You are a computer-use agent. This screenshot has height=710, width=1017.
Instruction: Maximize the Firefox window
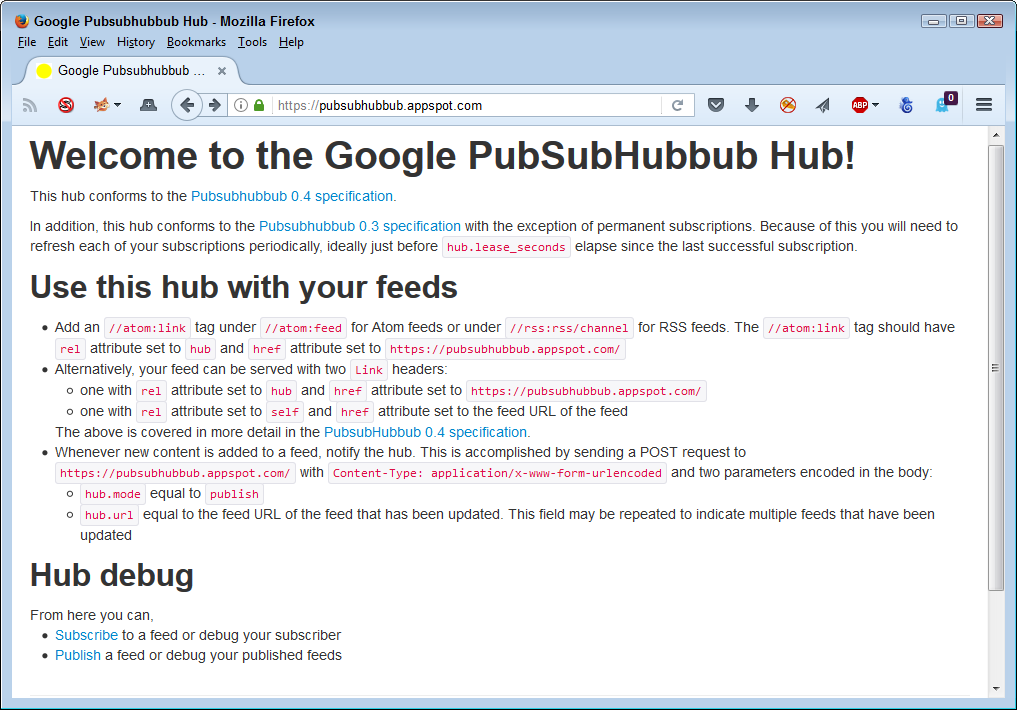961,21
